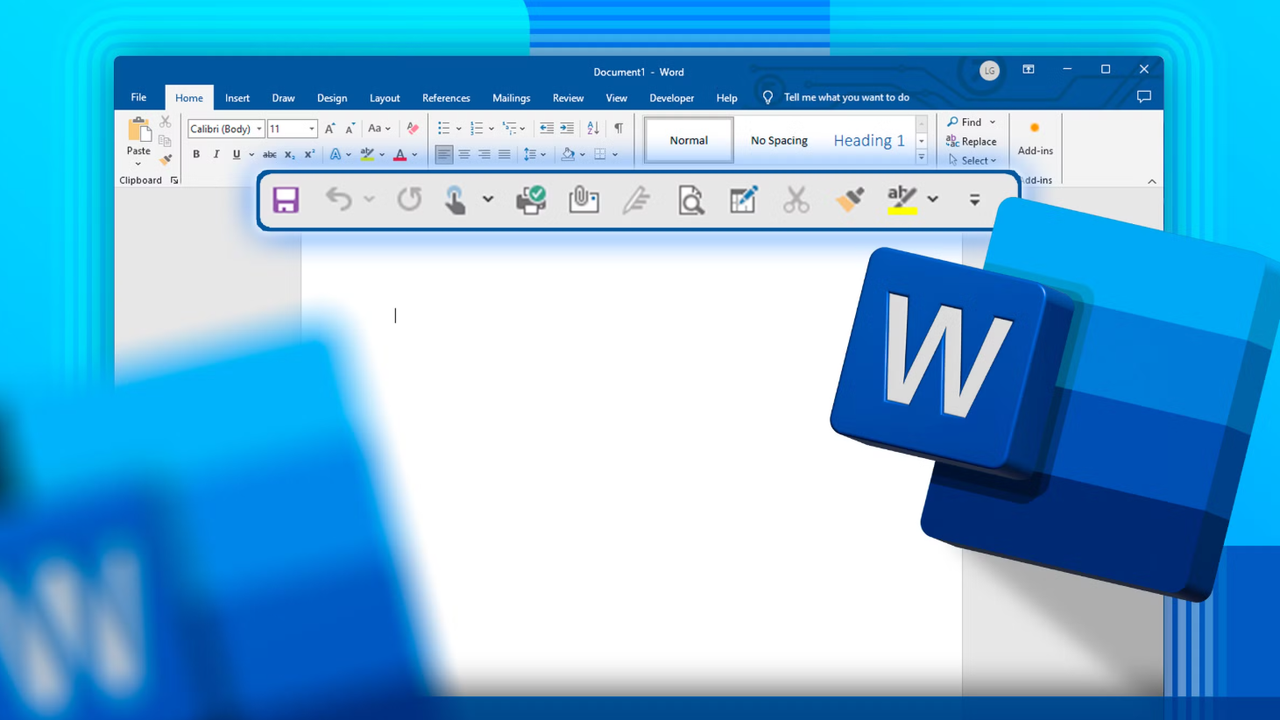
Task: Apply the No Spacing style
Action: (x=779, y=140)
